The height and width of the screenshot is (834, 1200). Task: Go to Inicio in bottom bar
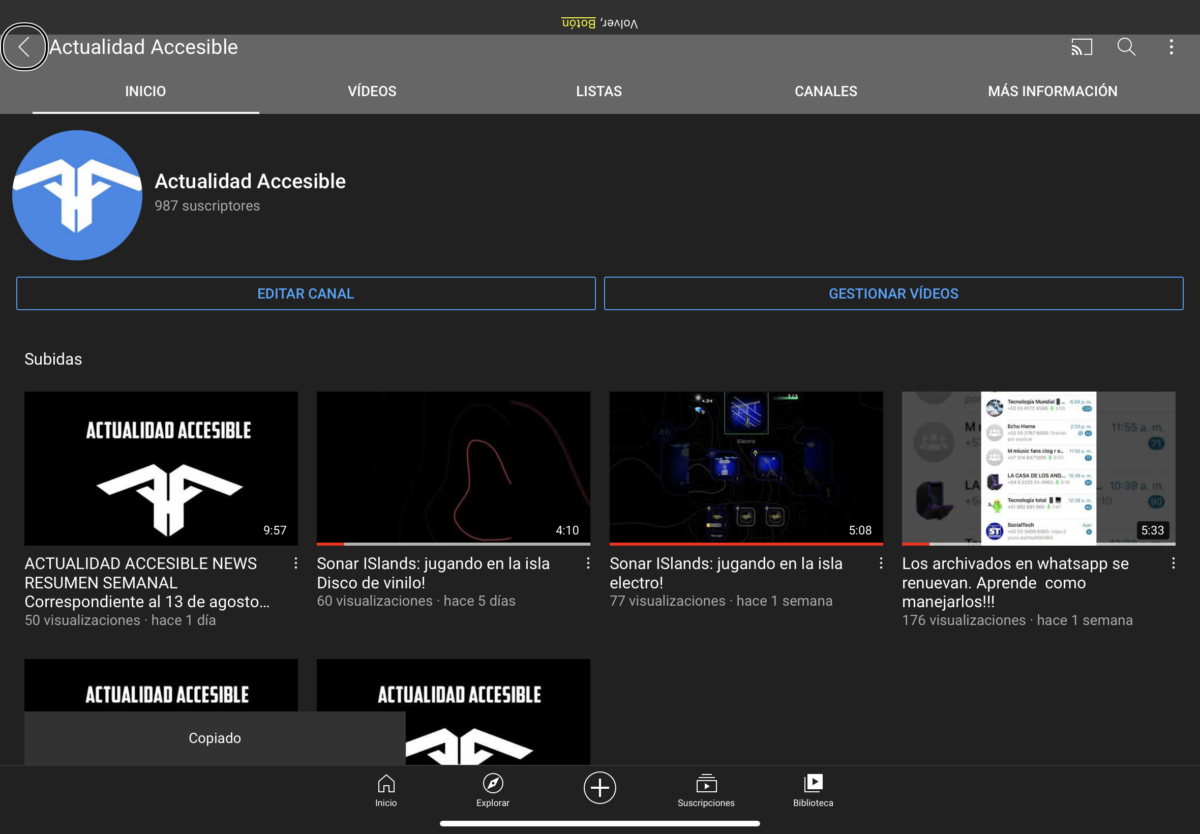point(386,790)
